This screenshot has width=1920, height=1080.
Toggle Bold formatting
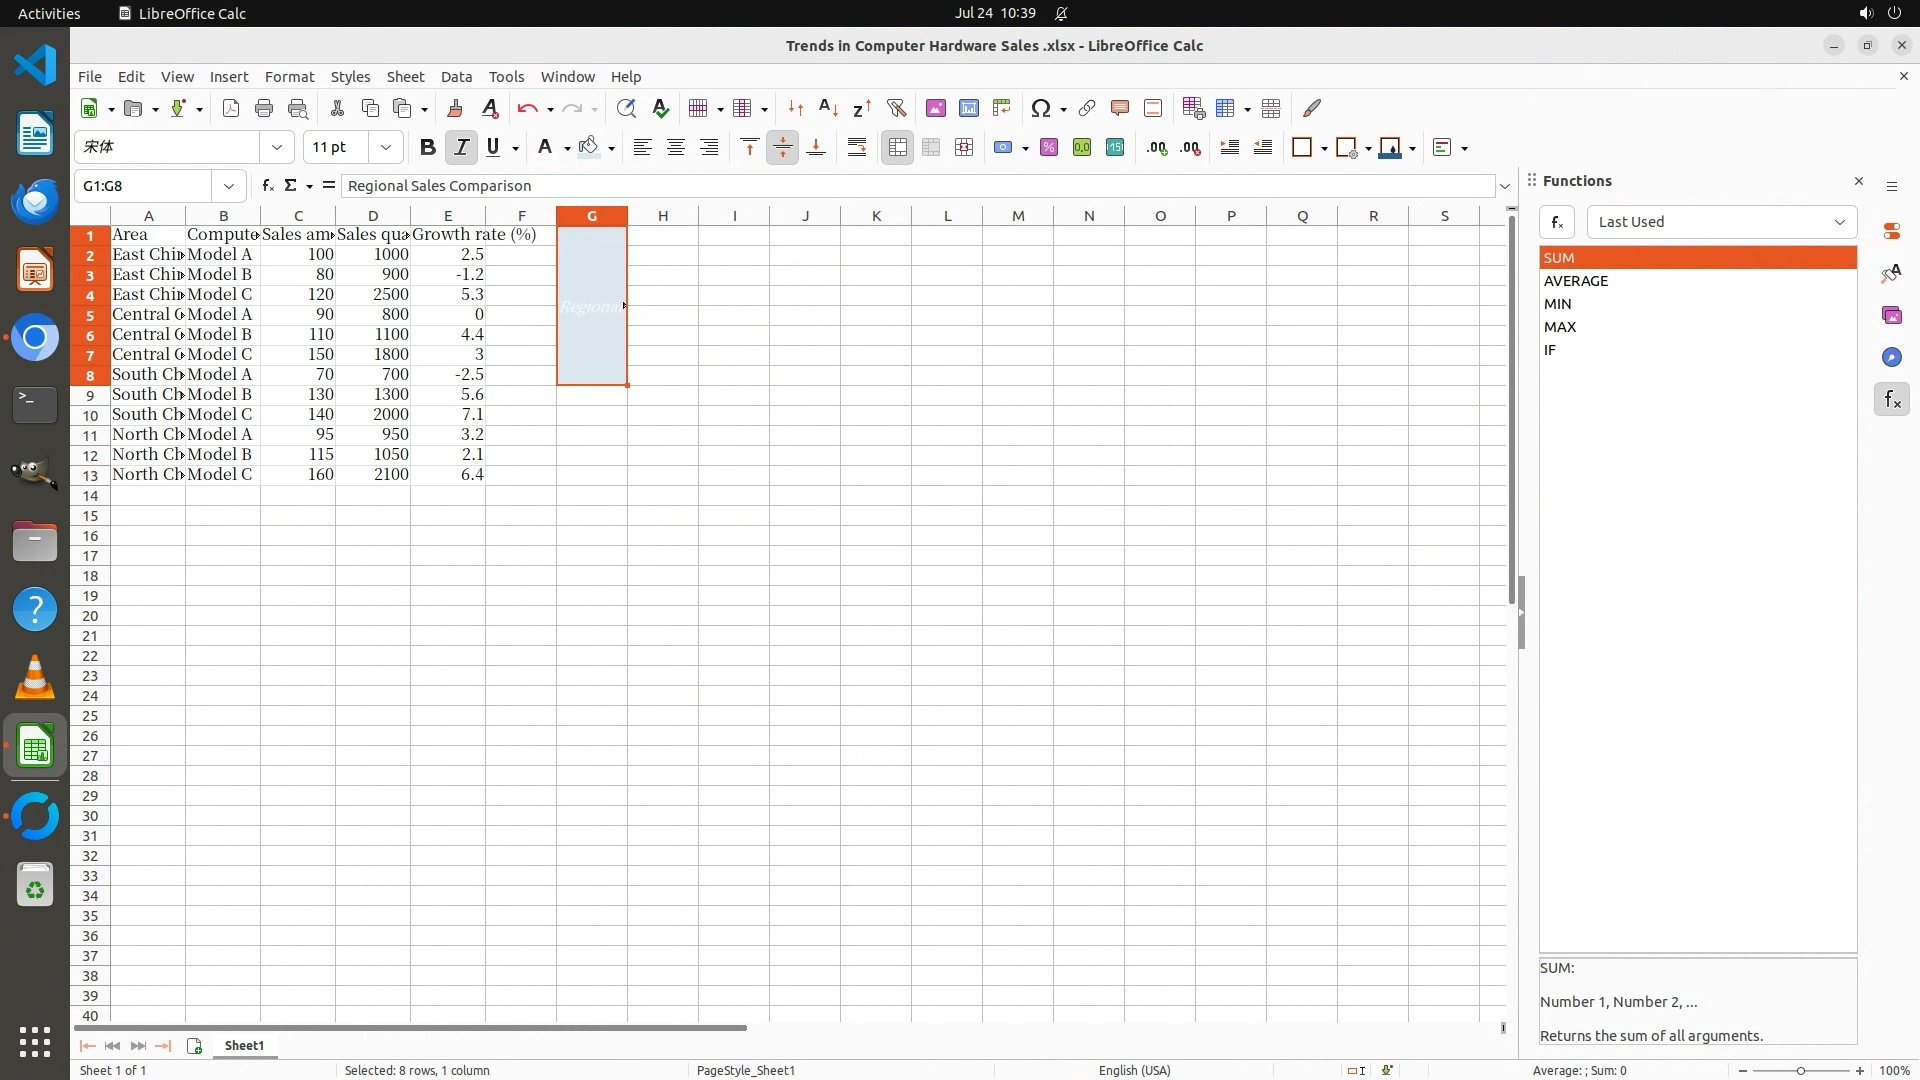pos(427,147)
